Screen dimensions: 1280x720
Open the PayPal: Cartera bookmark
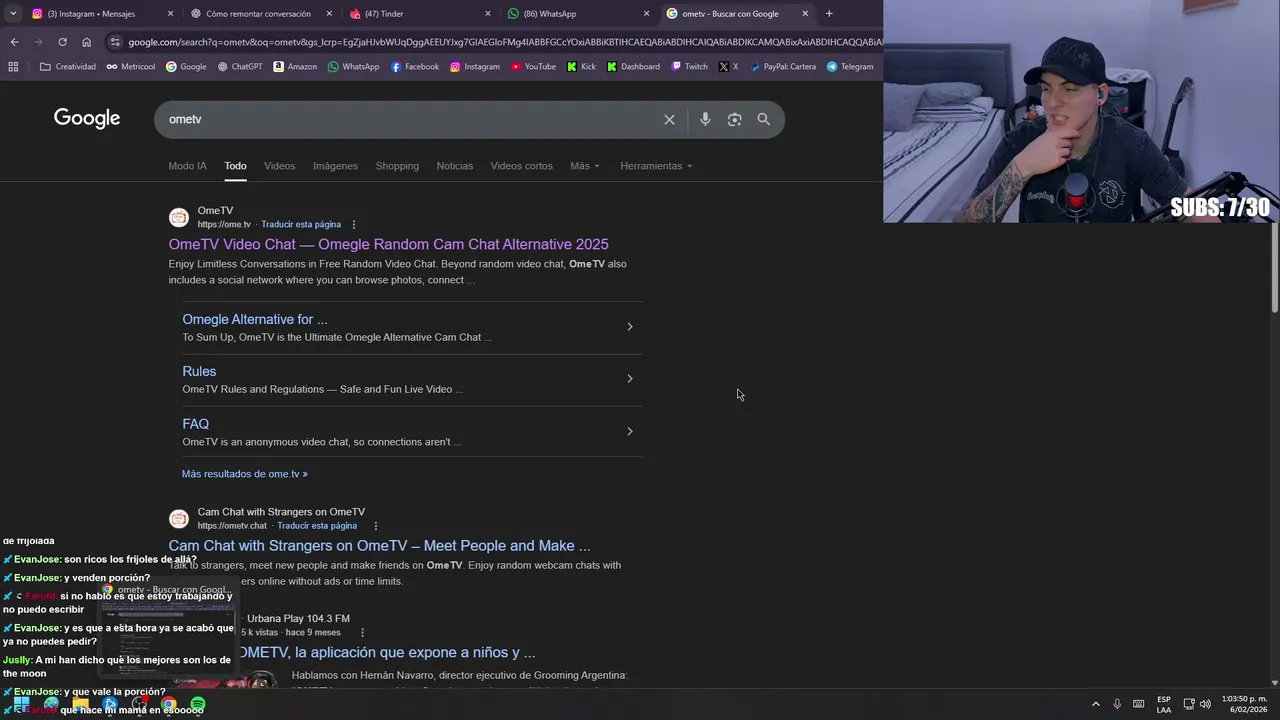coord(782,67)
